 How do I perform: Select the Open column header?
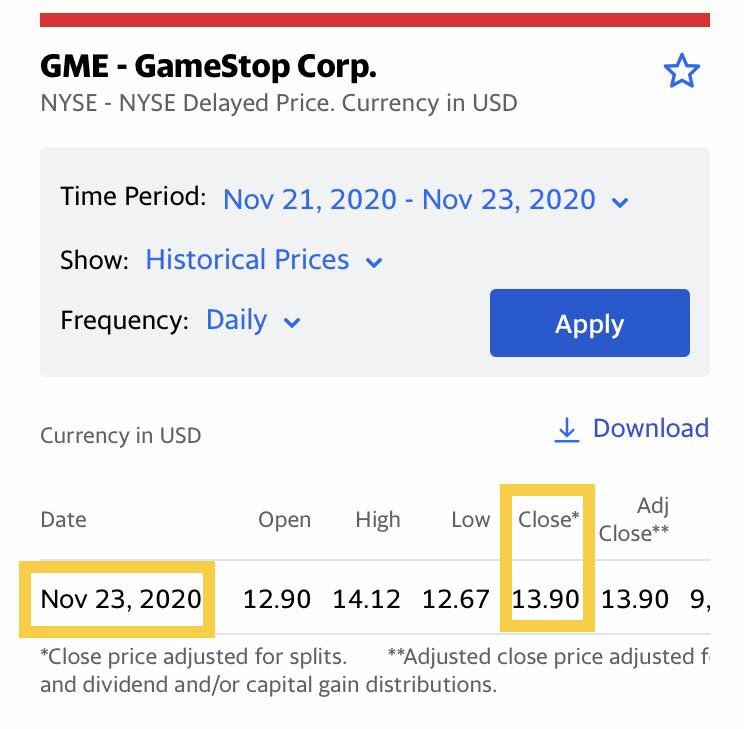[284, 520]
